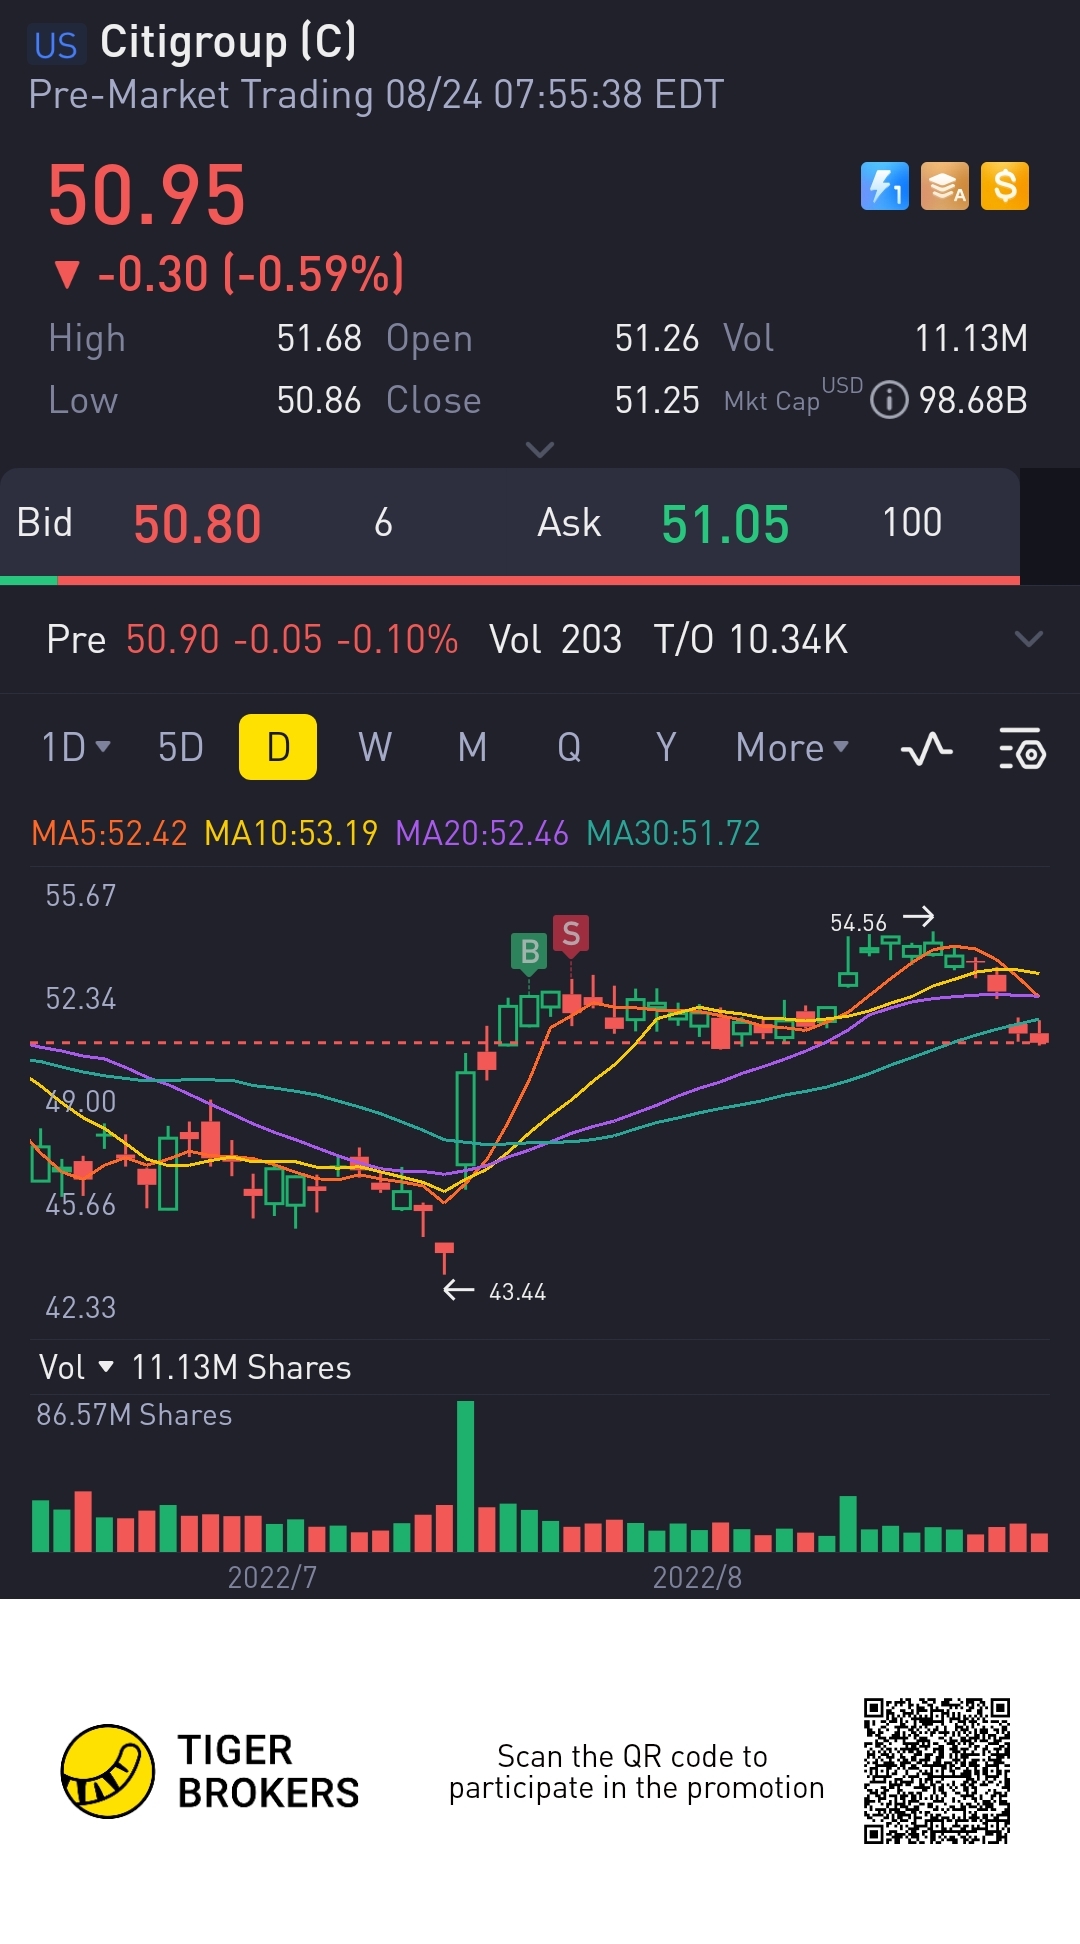Open the 1D timeframe dropdown
Image resolution: width=1080 pixels, height=1944 pixels.
click(76, 747)
